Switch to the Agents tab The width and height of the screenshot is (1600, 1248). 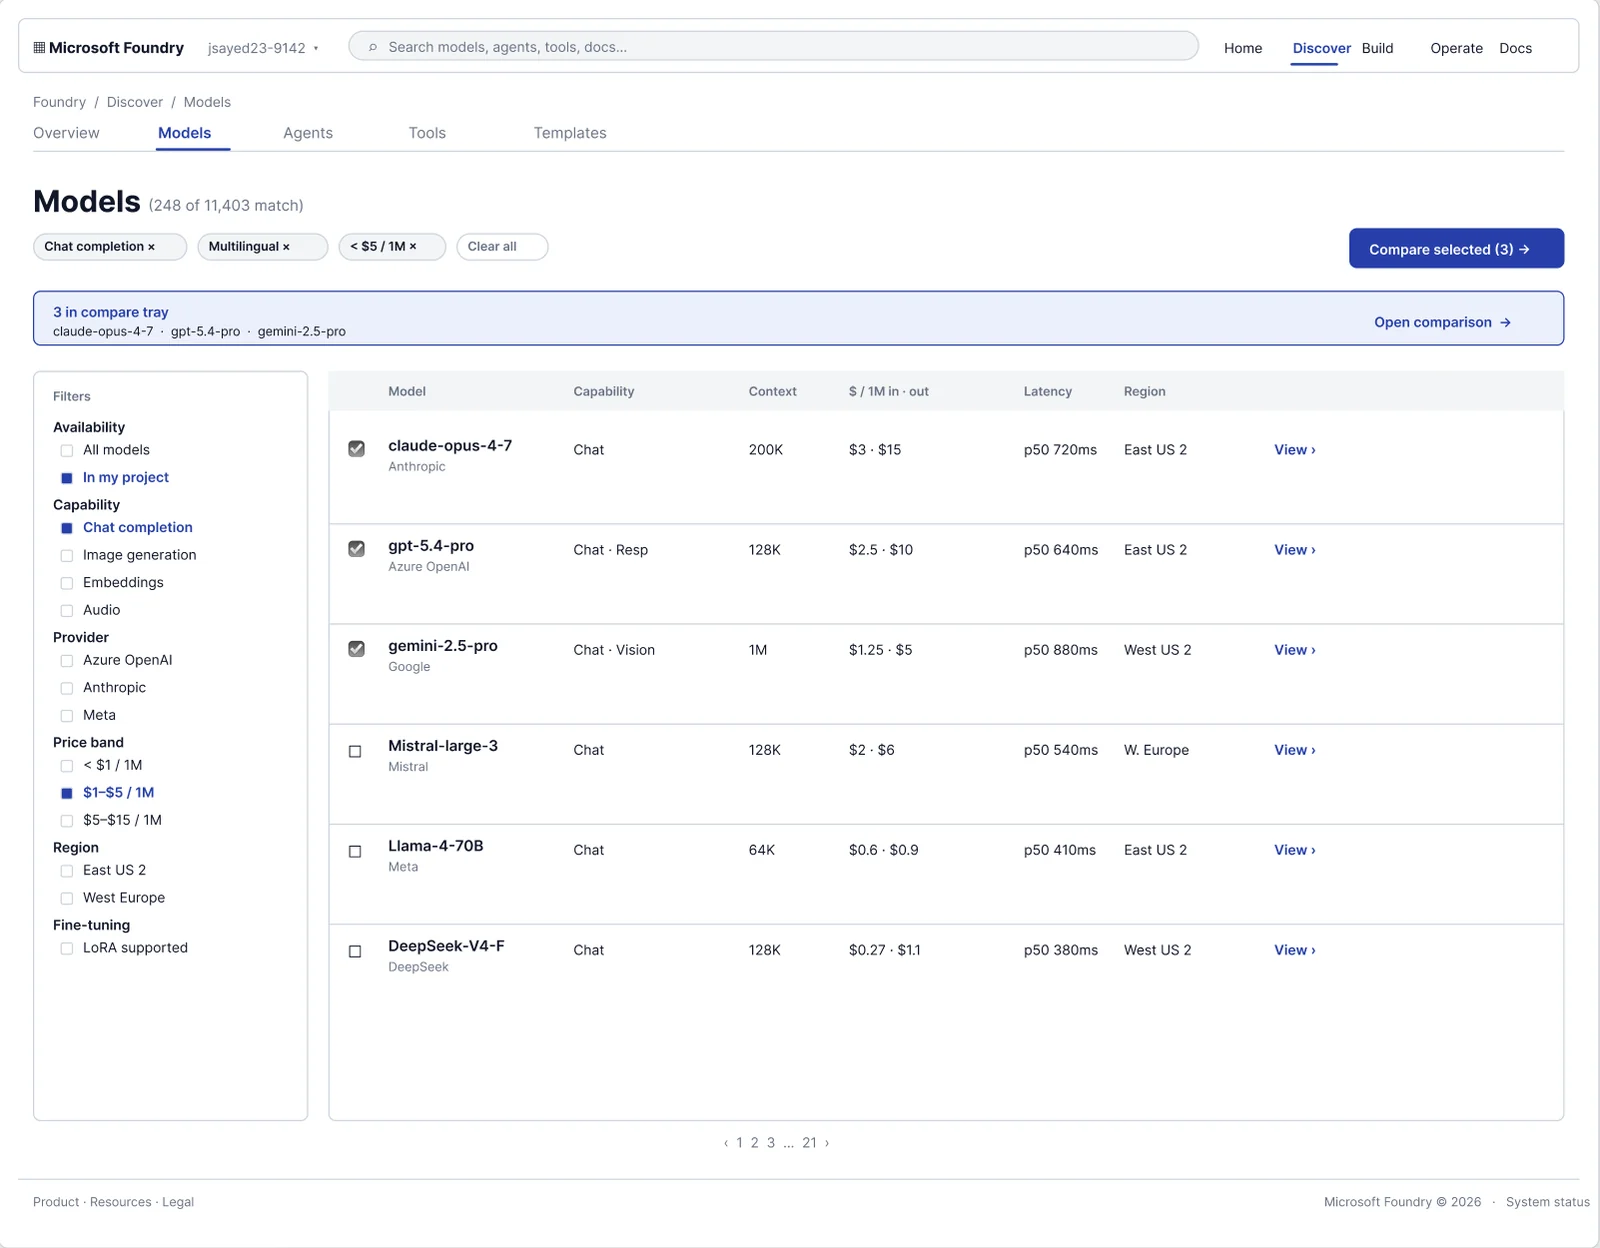[x=308, y=133]
